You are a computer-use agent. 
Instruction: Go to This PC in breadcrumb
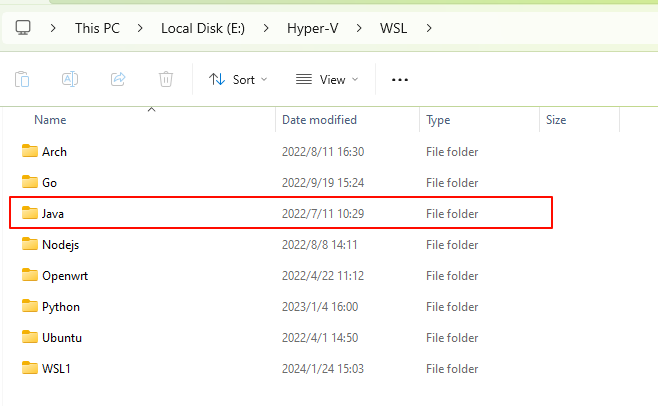click(x=99, y=27)
